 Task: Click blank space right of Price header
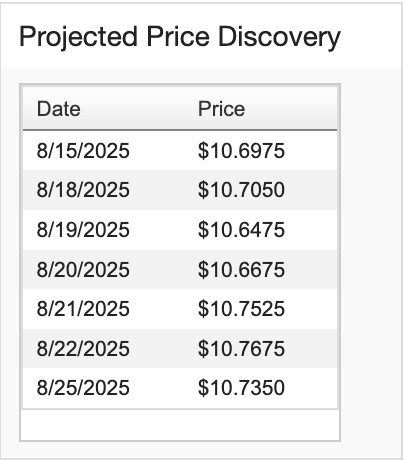(x=293, y=109)
